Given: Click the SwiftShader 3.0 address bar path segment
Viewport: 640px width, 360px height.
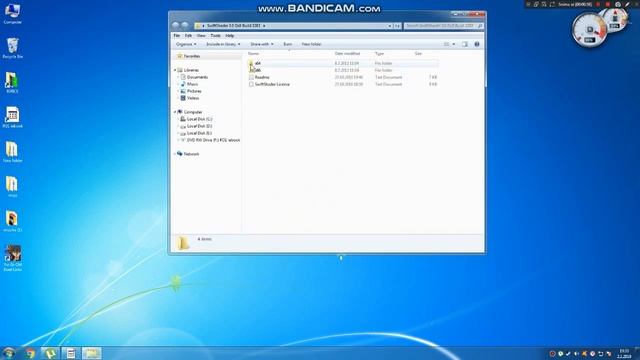Looking at the screenshot, I should (x=233, y=26).
